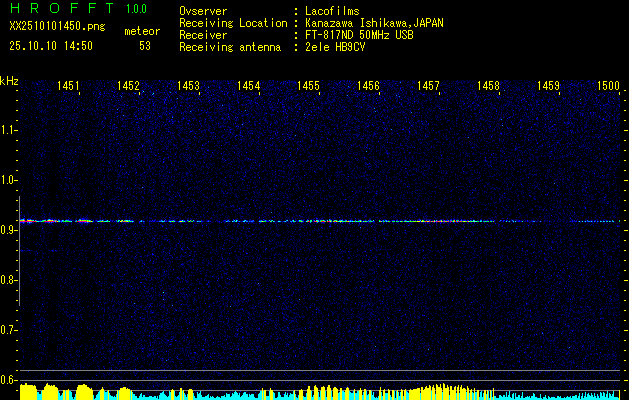Click the 1.0.0 version number
Image resolution: width=629 pixels, height=400 pixels.
[x=141, y=9]
